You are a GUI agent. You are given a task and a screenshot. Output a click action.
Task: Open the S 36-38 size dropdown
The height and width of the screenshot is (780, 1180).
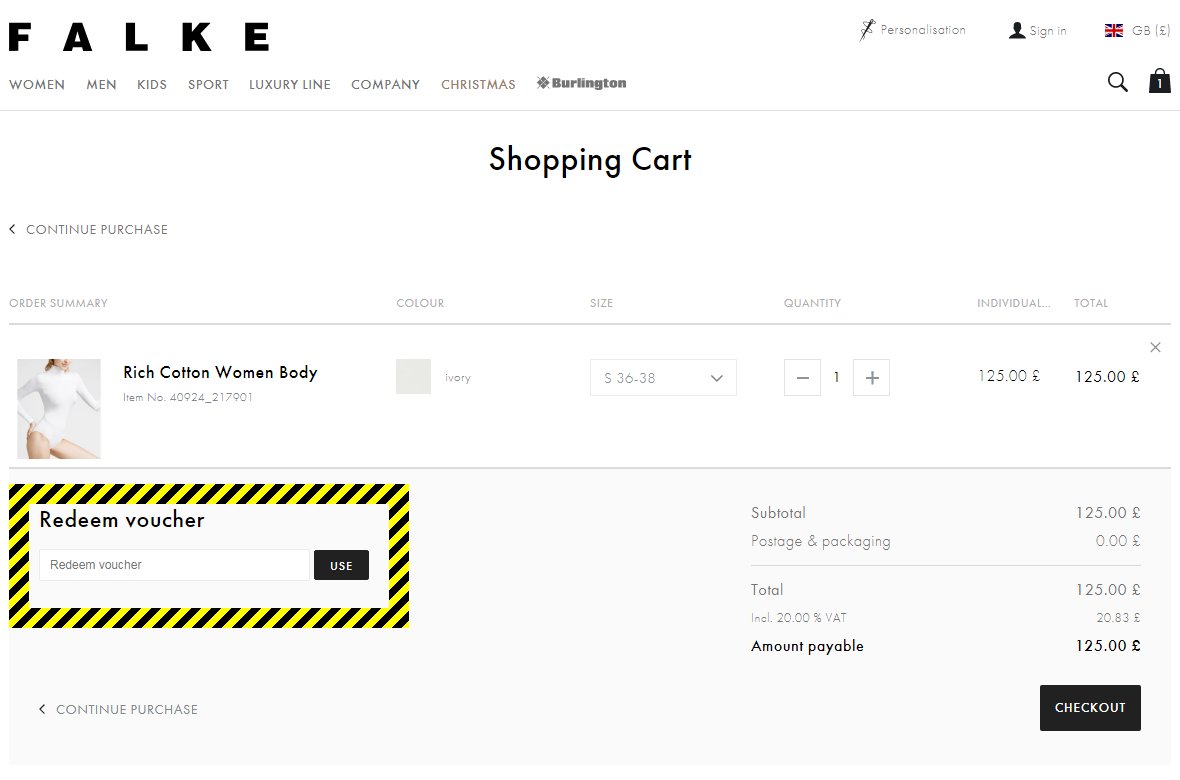[x=663, y=377]
